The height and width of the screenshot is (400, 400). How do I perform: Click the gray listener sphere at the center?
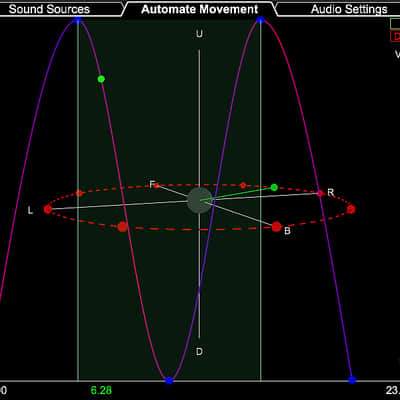[x=199, y=200]
